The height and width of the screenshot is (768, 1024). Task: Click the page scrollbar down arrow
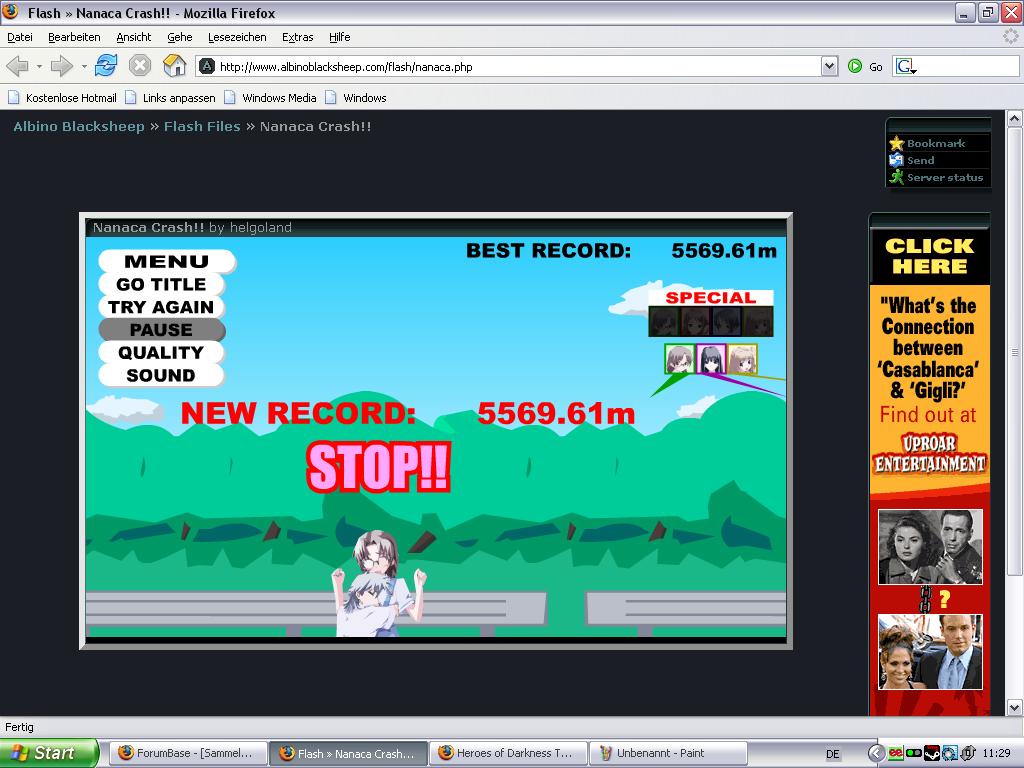tap(1014, 707)
